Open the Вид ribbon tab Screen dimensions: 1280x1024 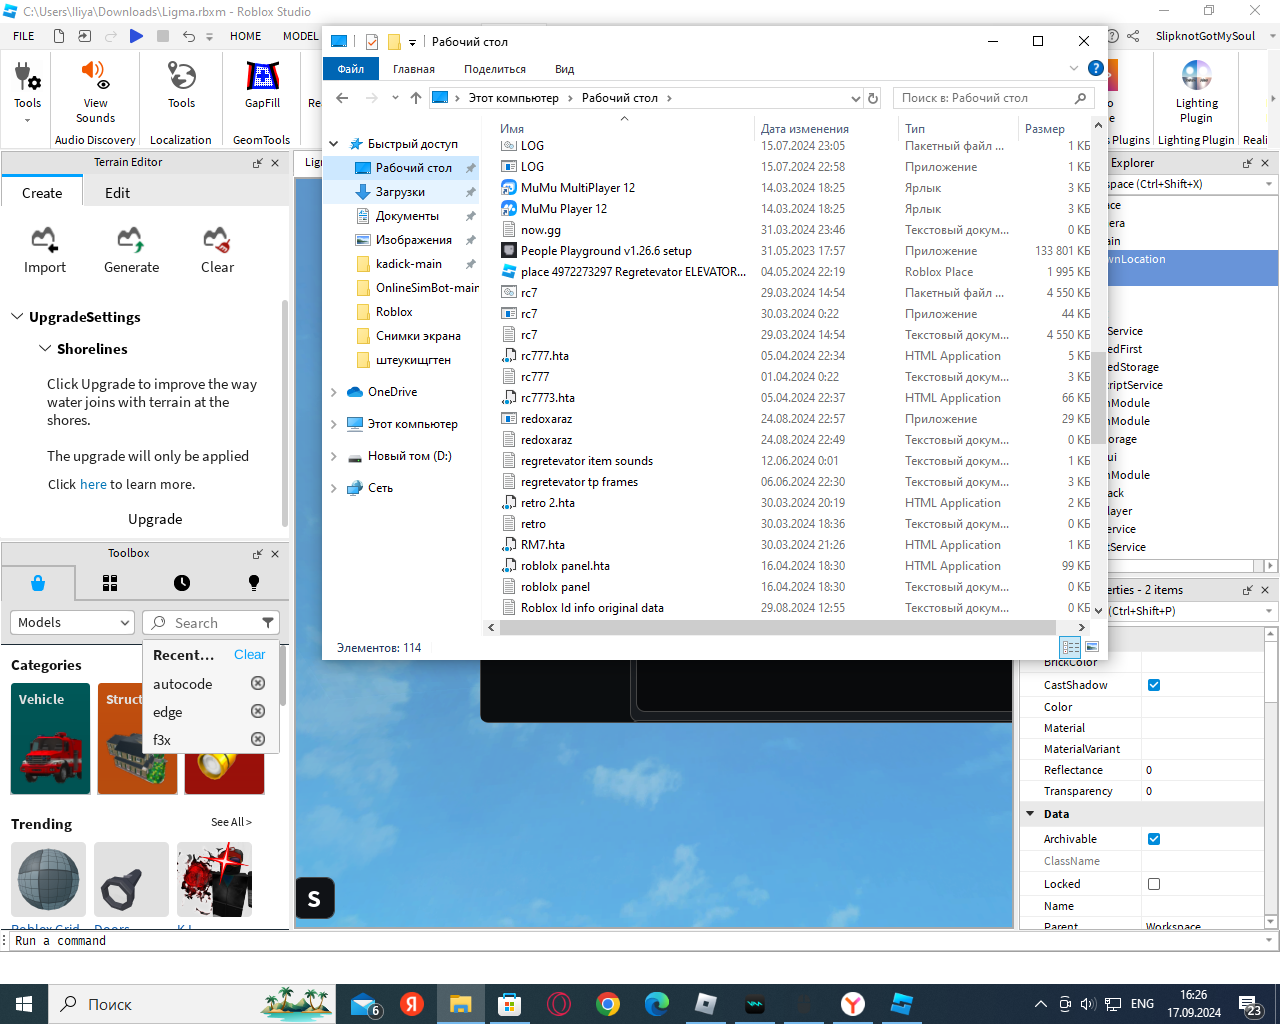[x=565, y=69]
